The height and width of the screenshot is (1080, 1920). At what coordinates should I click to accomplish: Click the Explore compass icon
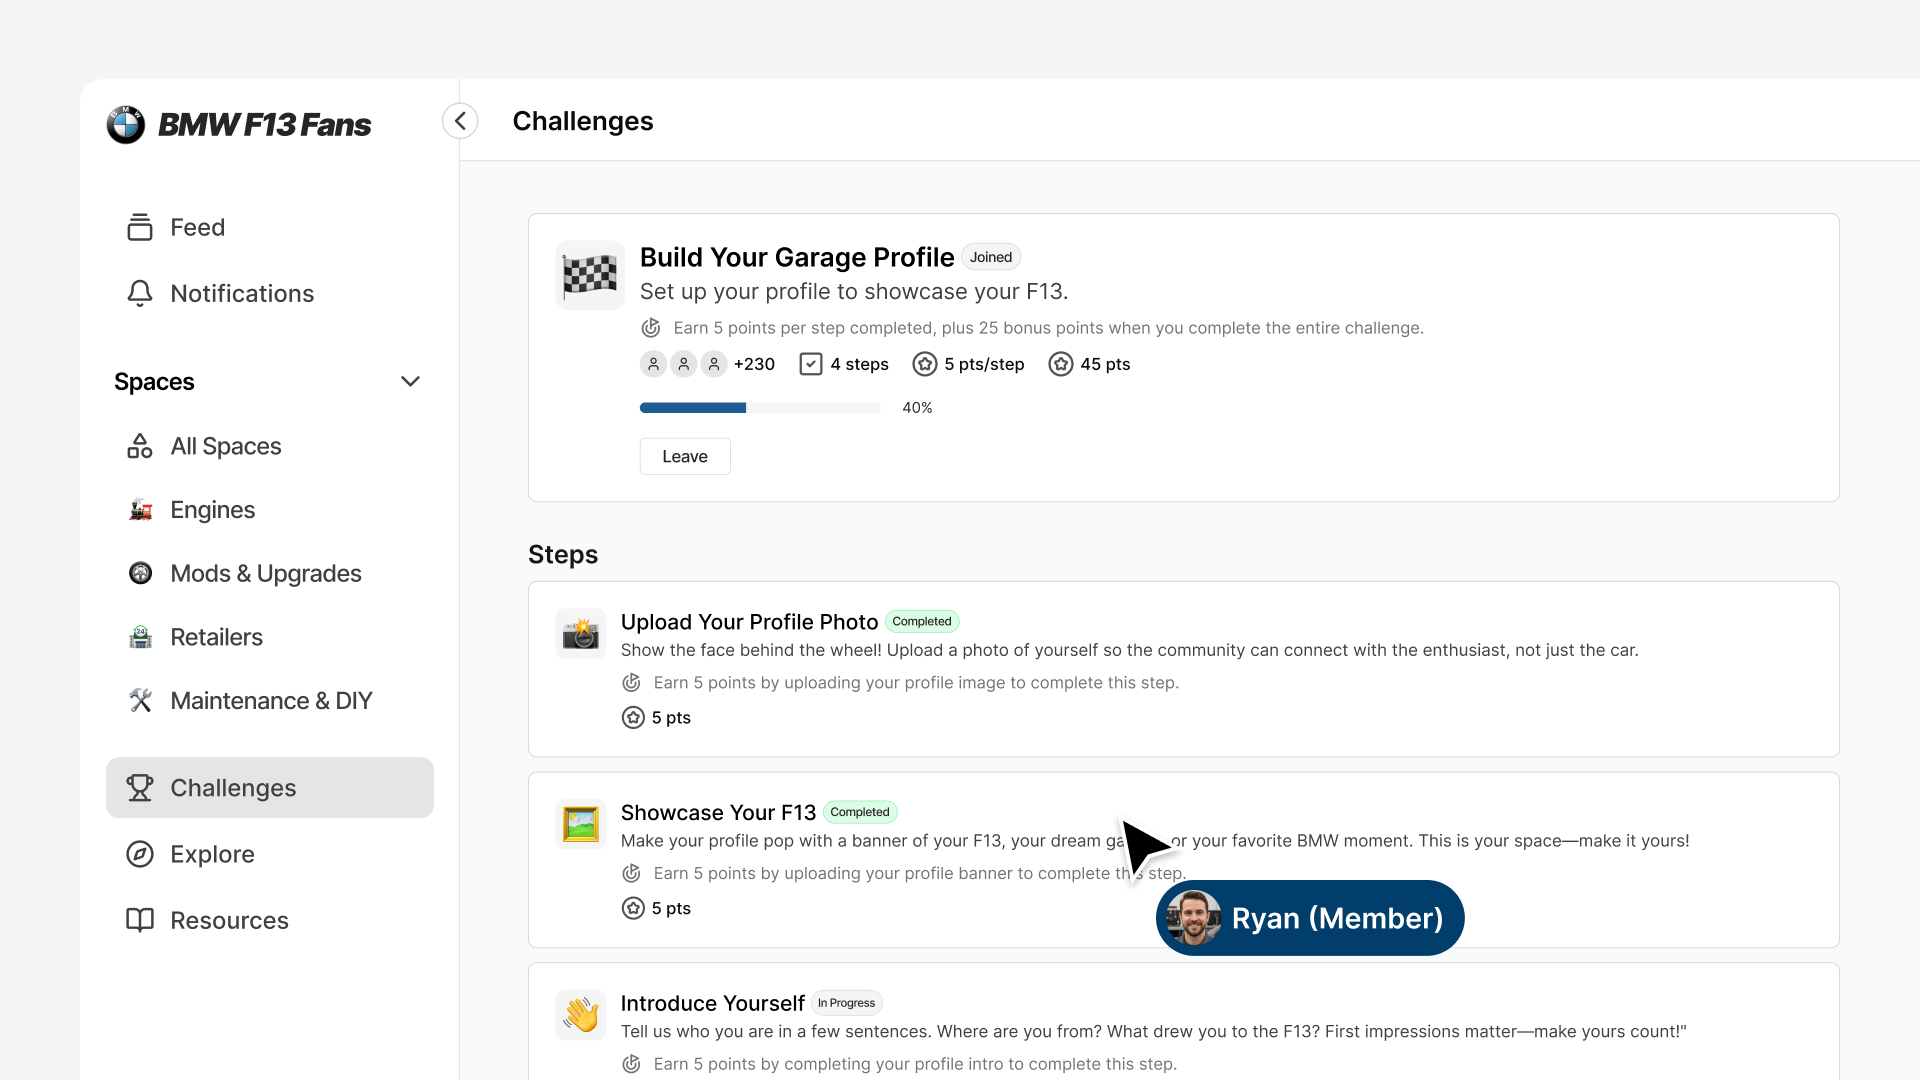pyautogui.click(x=140, y=854)
